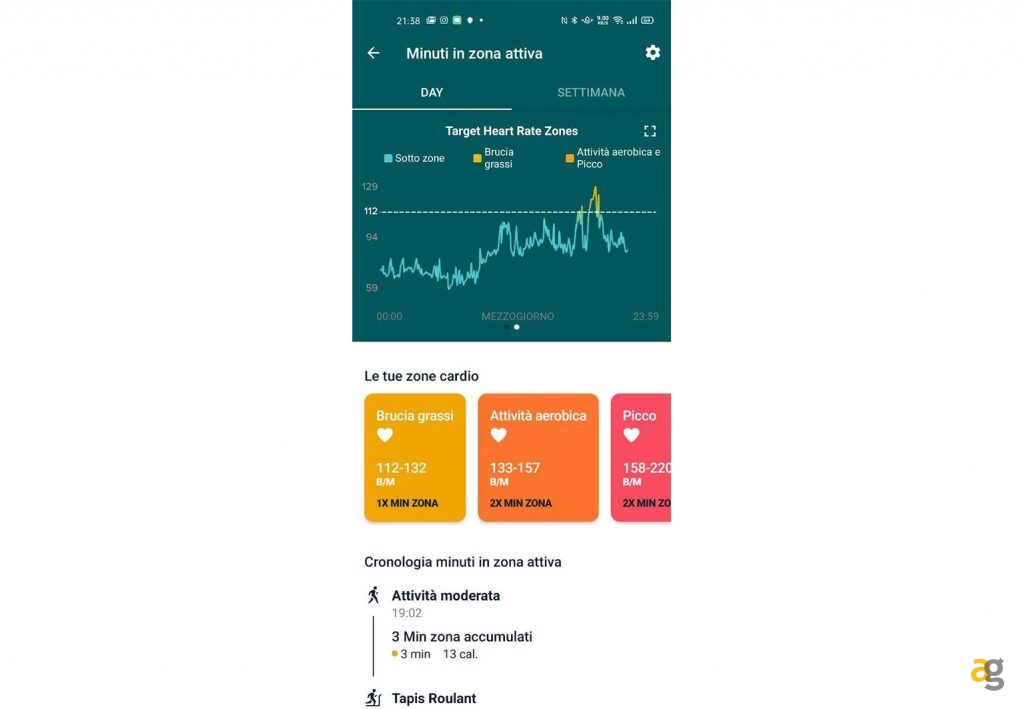Tap the treadmill icon for Tapis Roulant
The image size is (1024, 709).
tap(373, 698)
